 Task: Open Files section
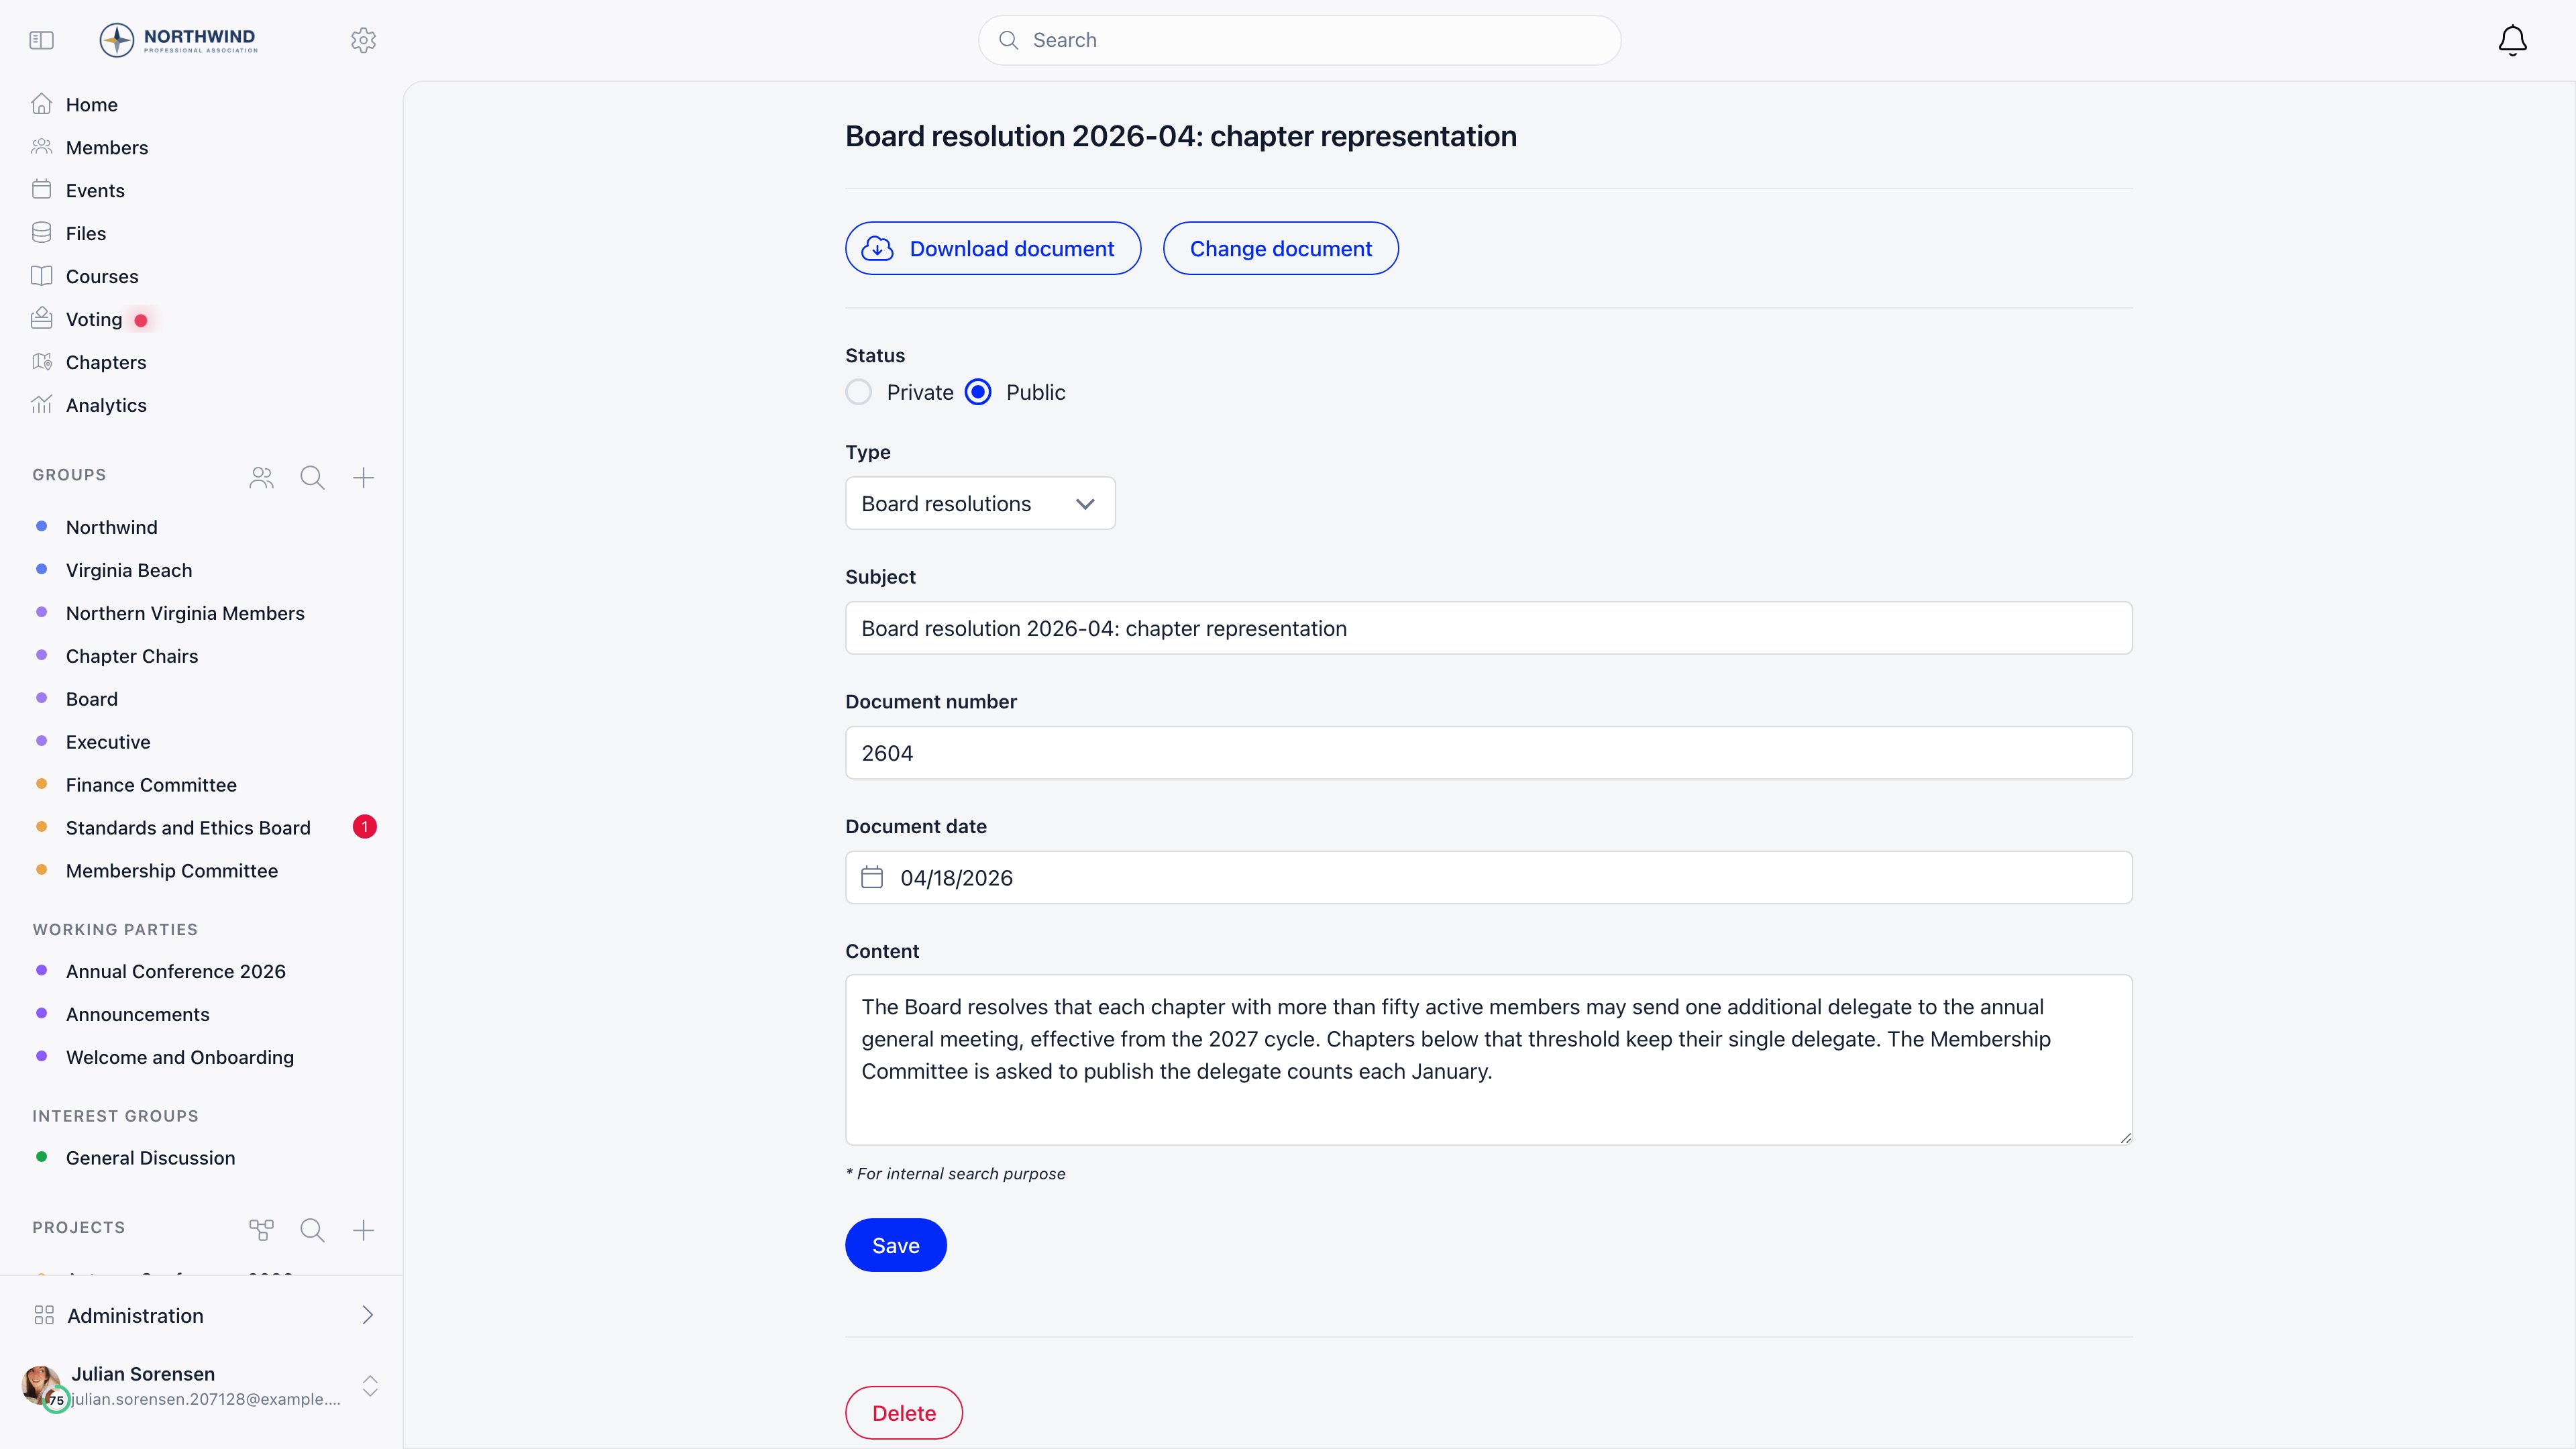(86, 233)
